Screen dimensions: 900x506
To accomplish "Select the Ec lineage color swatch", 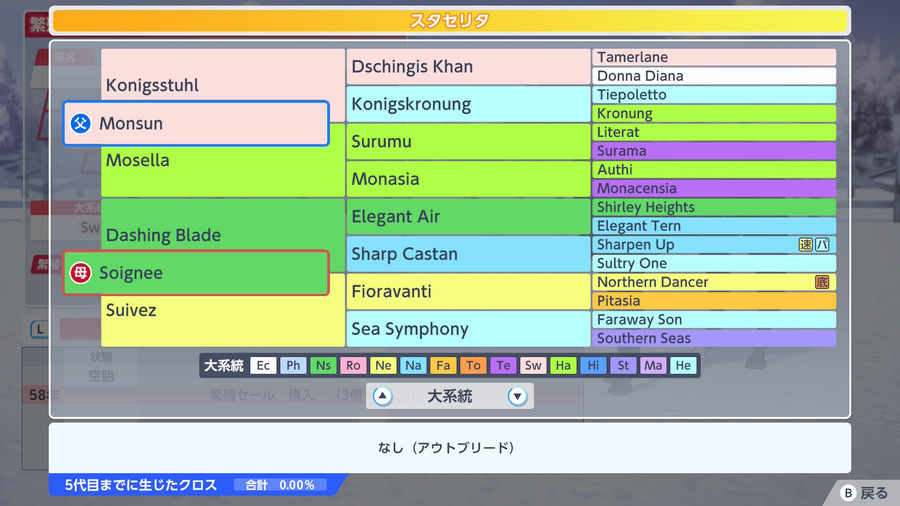I will pos(263,365).
